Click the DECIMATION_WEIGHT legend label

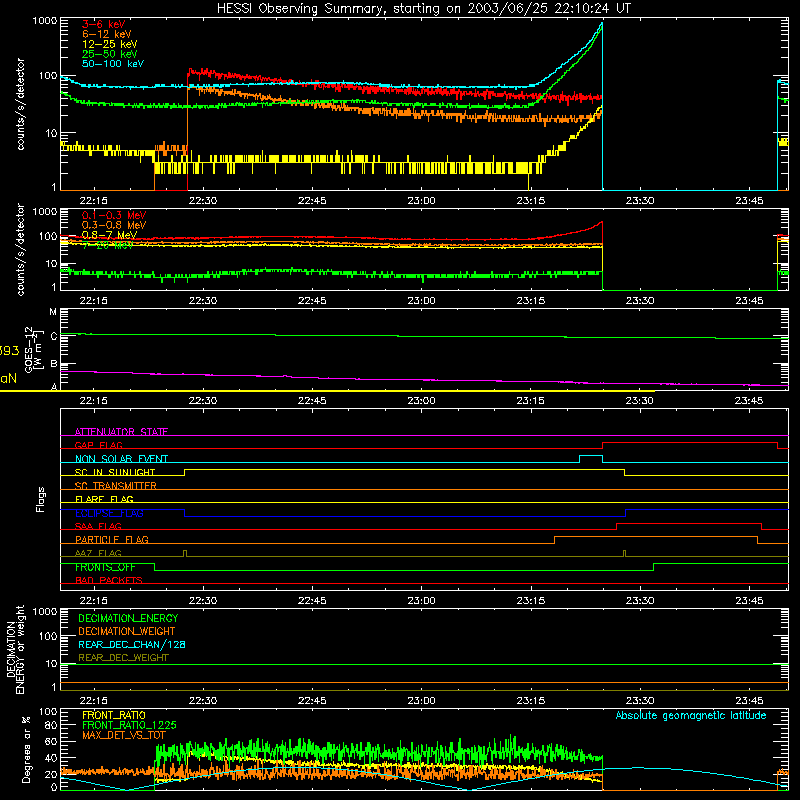tap(127, 631)
